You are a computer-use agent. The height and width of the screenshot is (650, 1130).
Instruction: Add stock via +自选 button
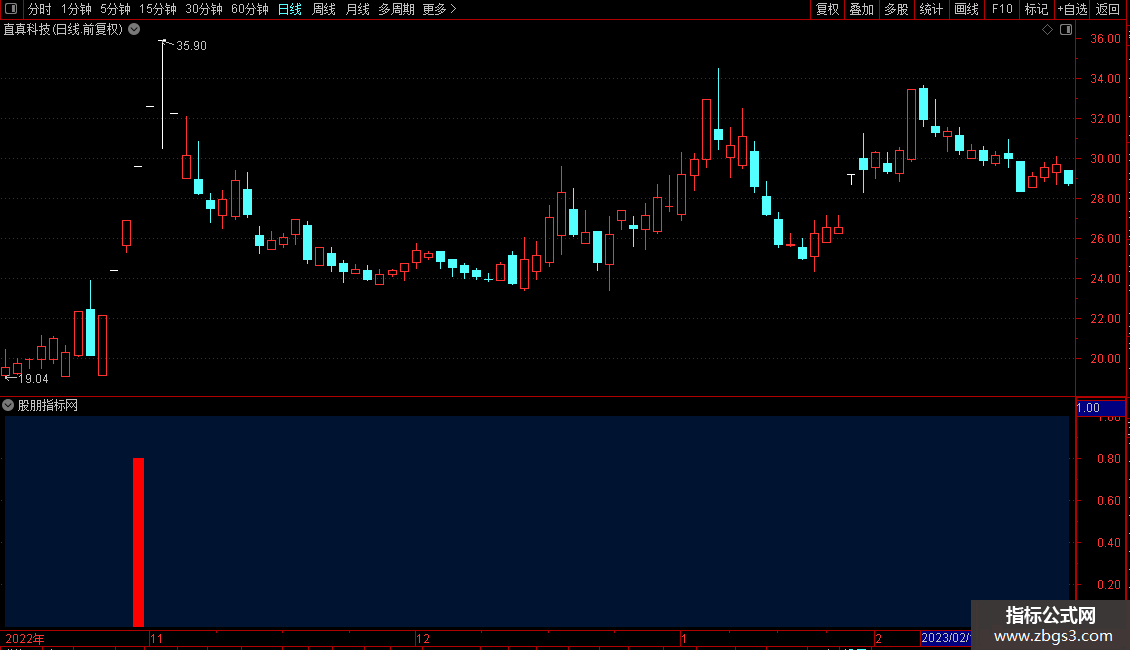pos(1072,9)
